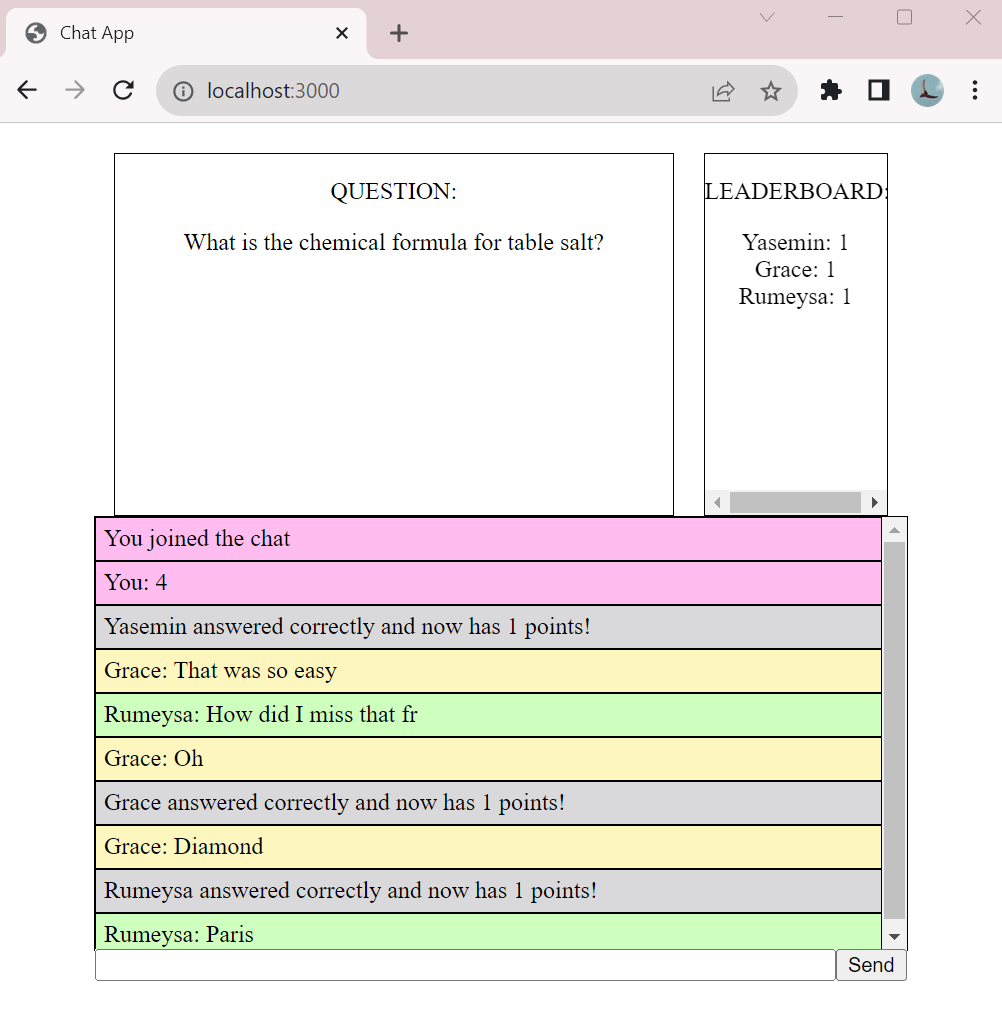This screenshot has height=1018, width=1002.
Task: Open the Chrome three-dot menu
Action: tap(975, 90)
